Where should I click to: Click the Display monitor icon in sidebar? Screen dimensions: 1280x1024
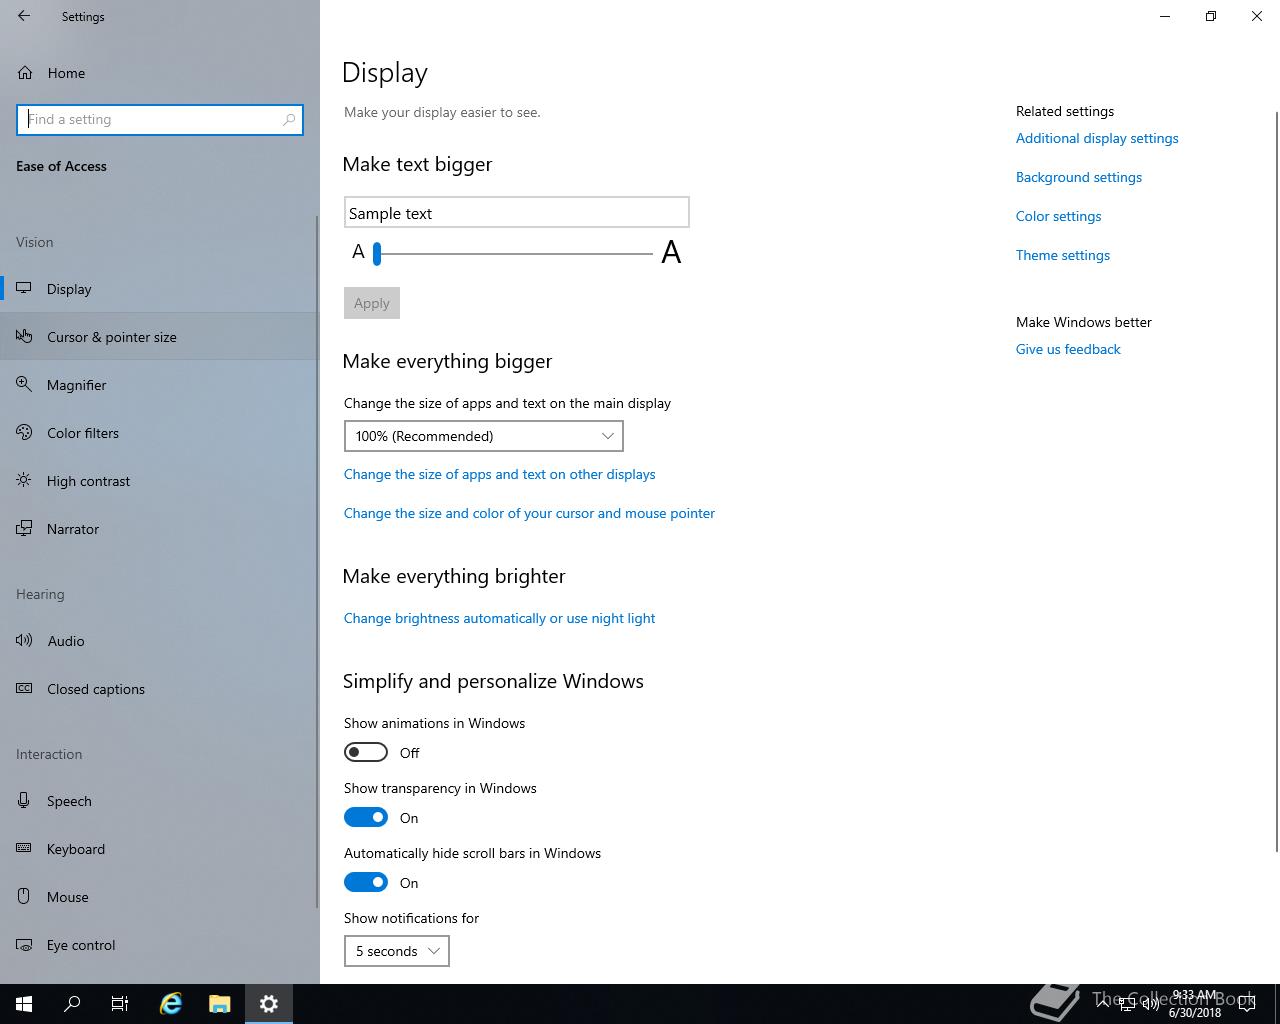coord(24,289)
